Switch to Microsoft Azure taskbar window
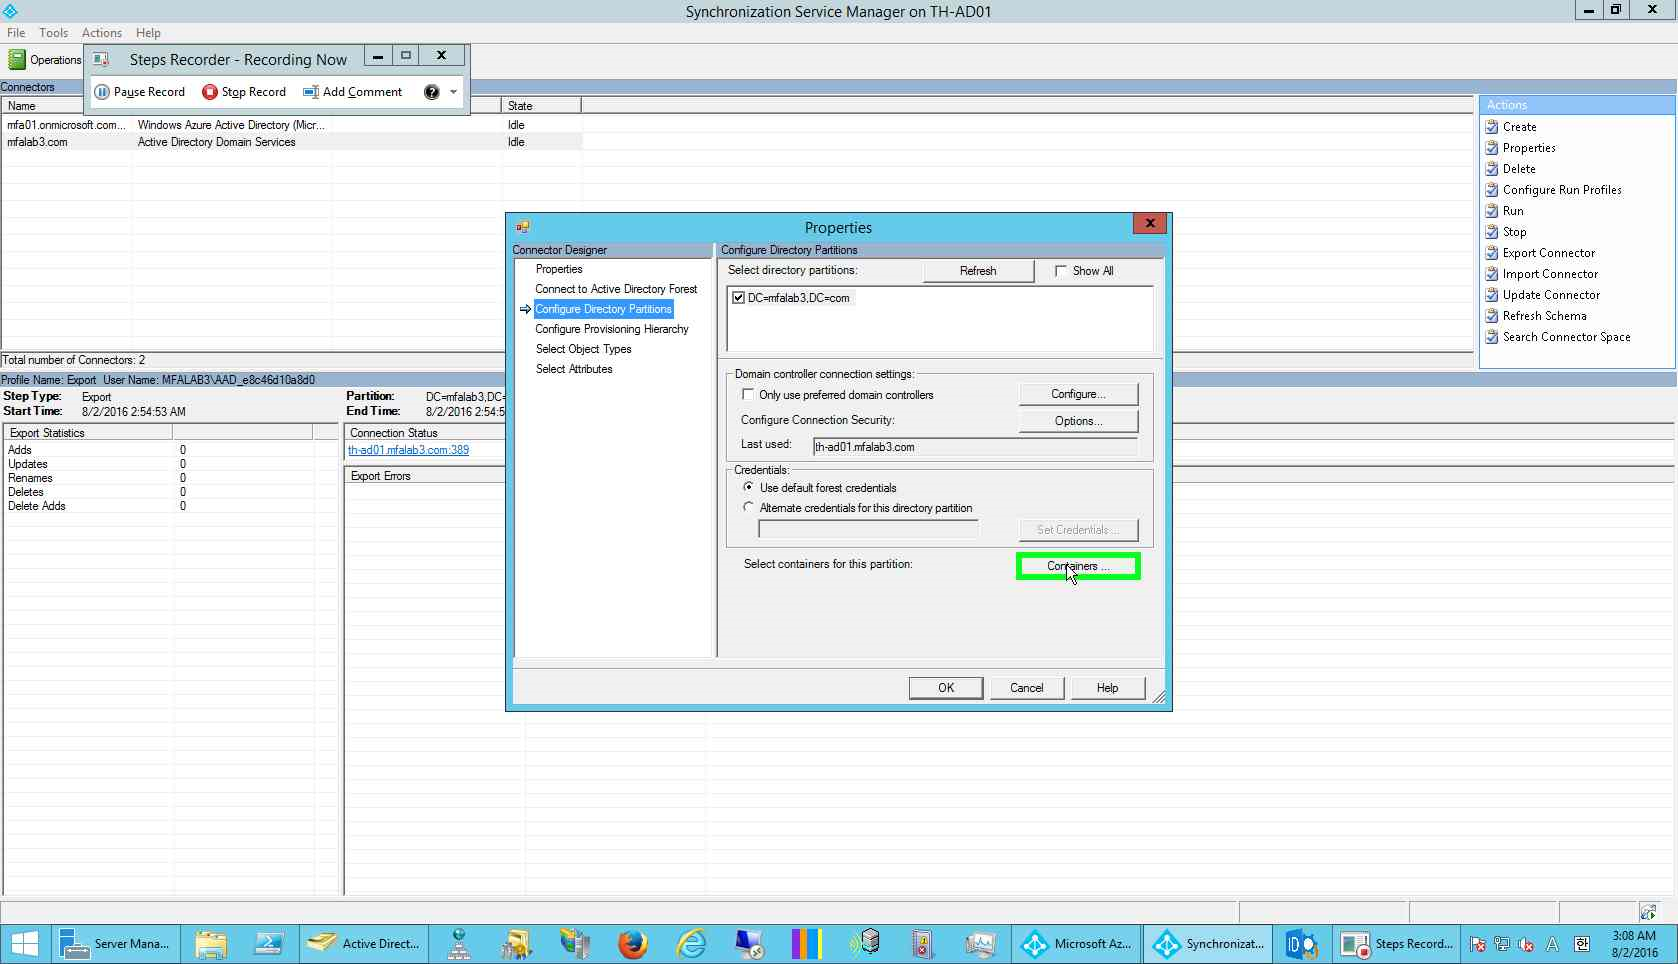 (1077, 944)
